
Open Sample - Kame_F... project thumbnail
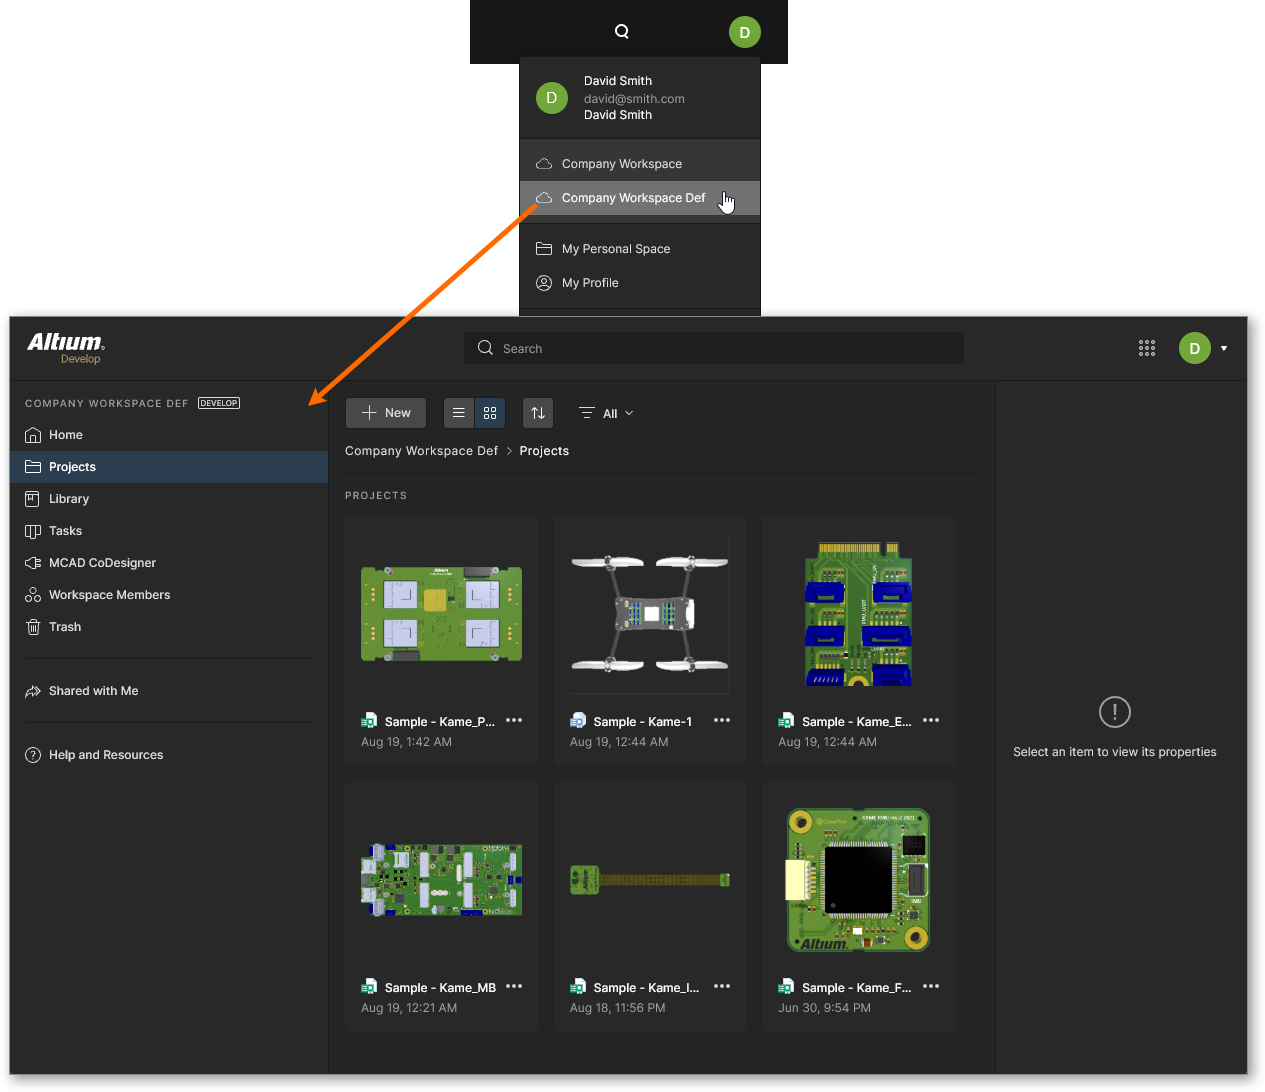859,880
